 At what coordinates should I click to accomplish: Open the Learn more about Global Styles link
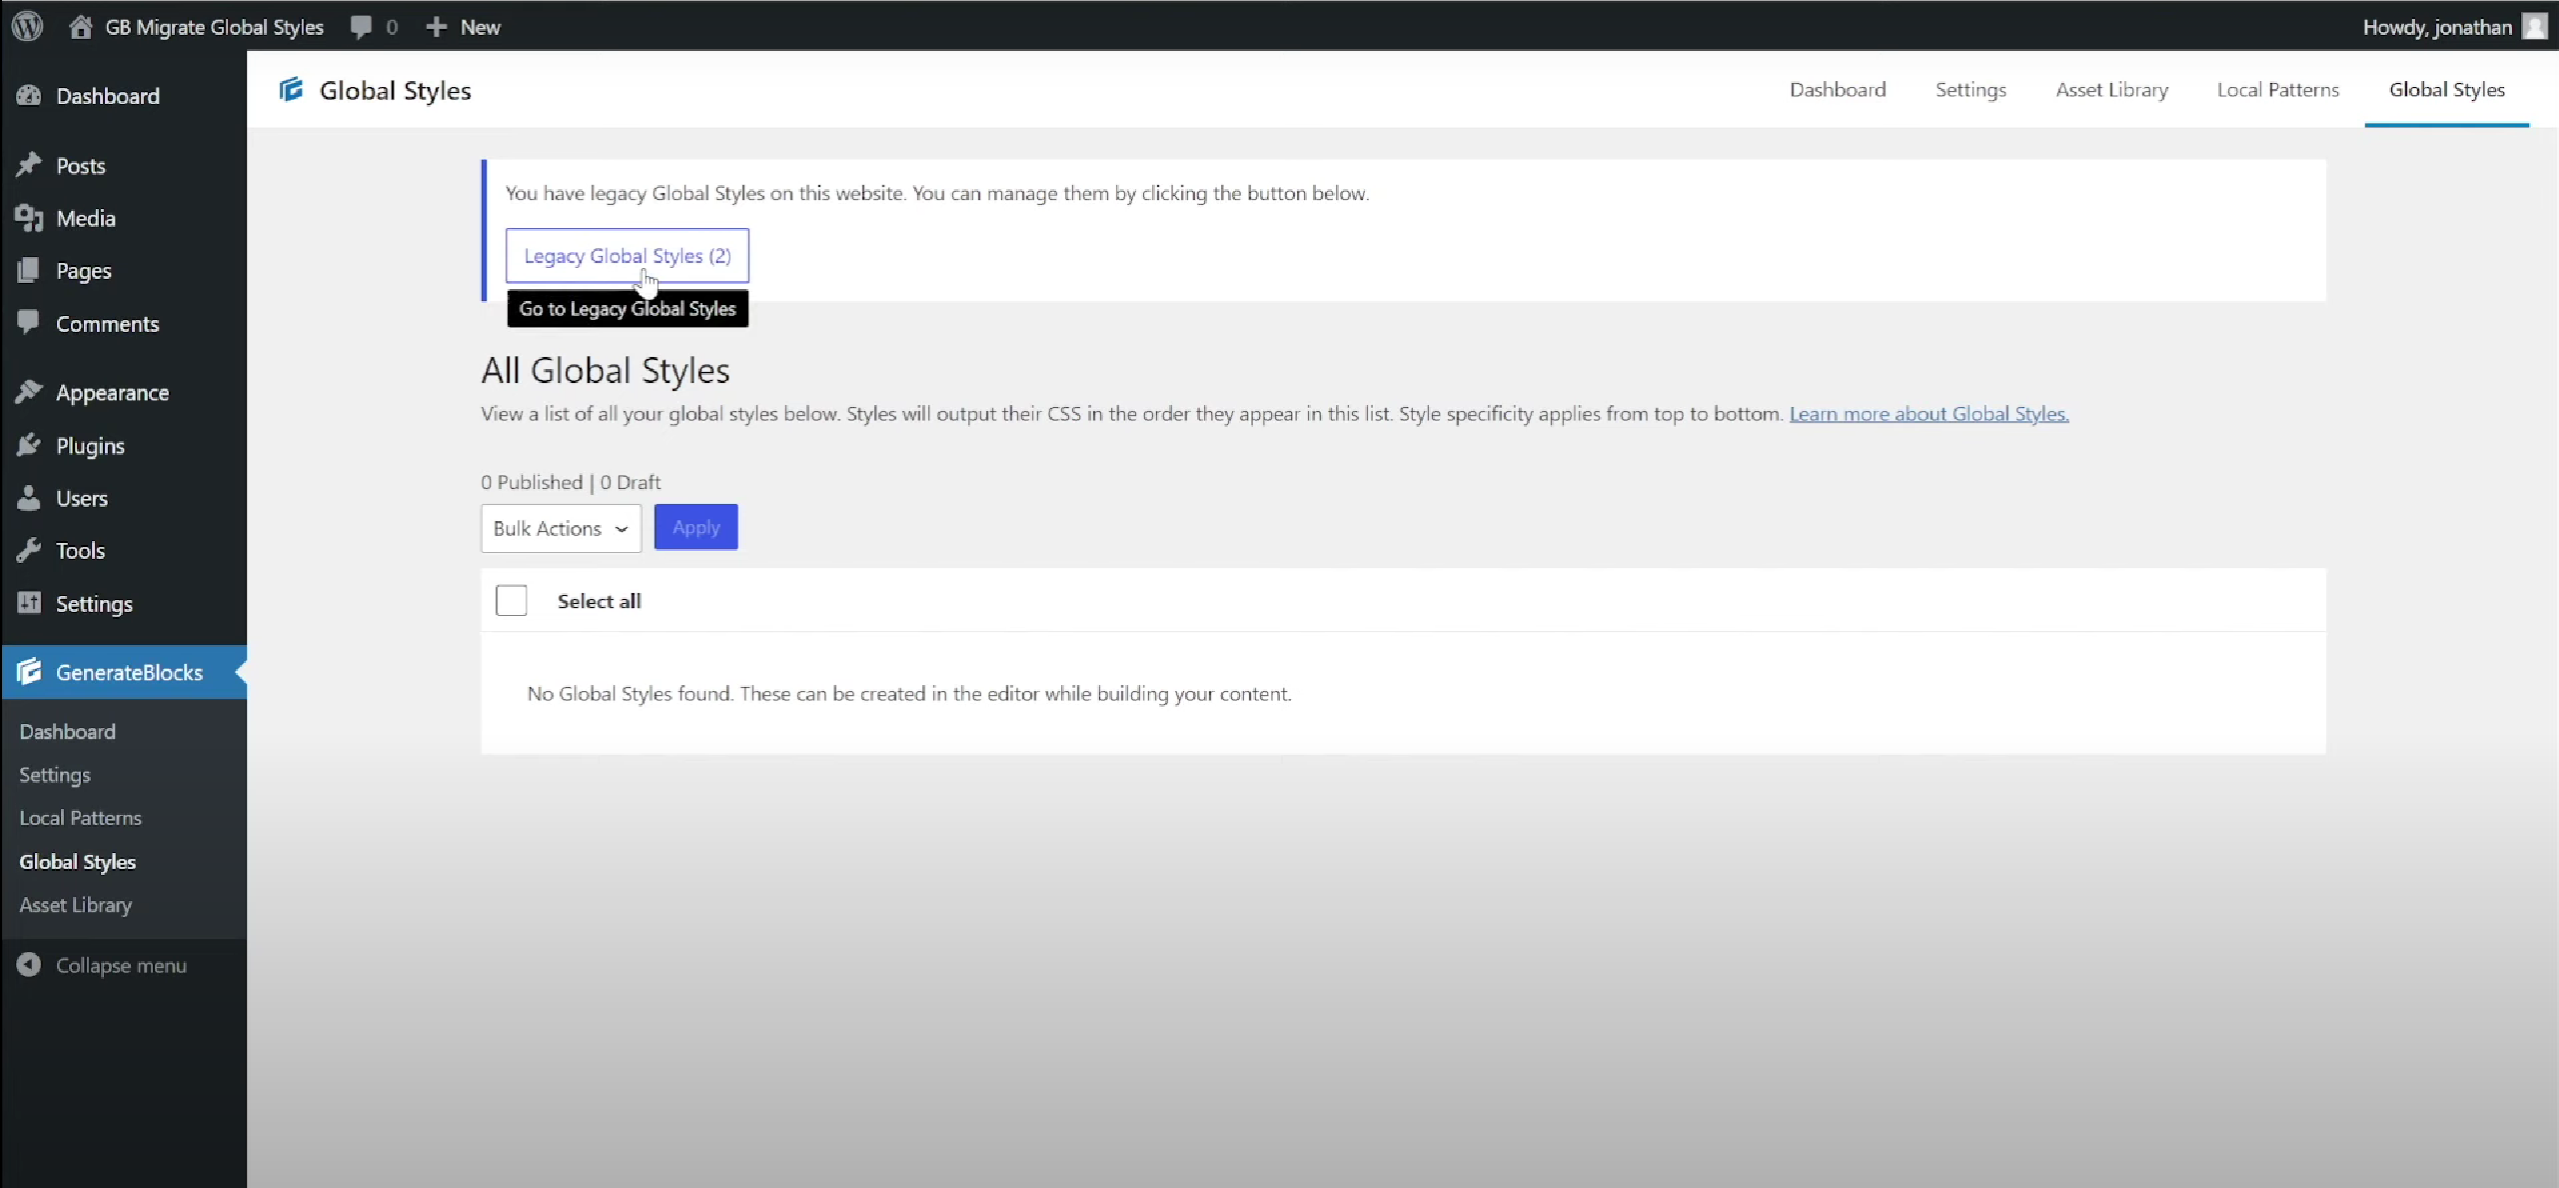pyautogui.click(x=1928, y=414)
